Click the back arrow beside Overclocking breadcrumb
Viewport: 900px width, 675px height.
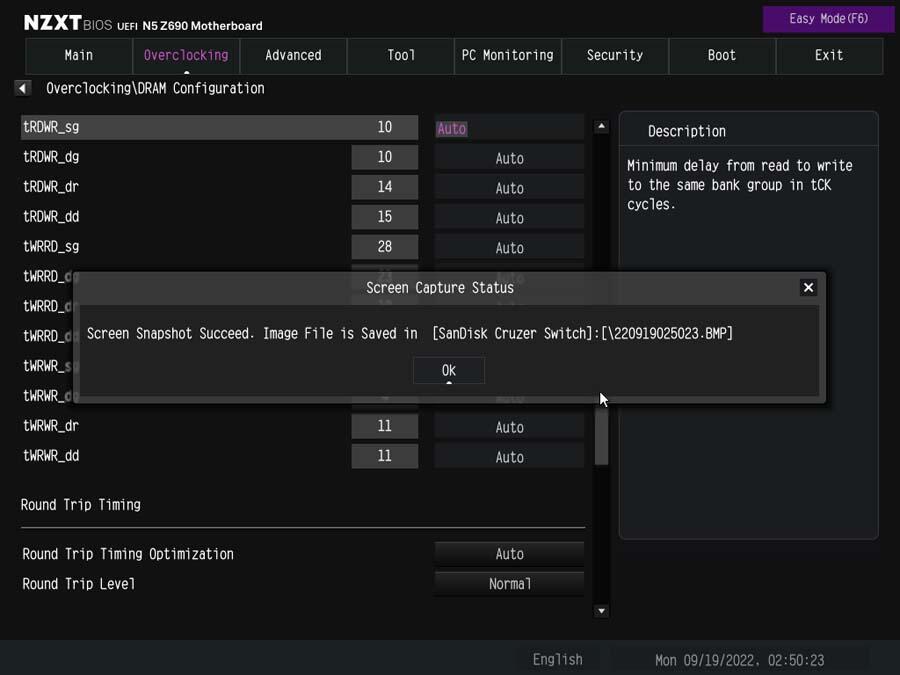pos(23,88)
